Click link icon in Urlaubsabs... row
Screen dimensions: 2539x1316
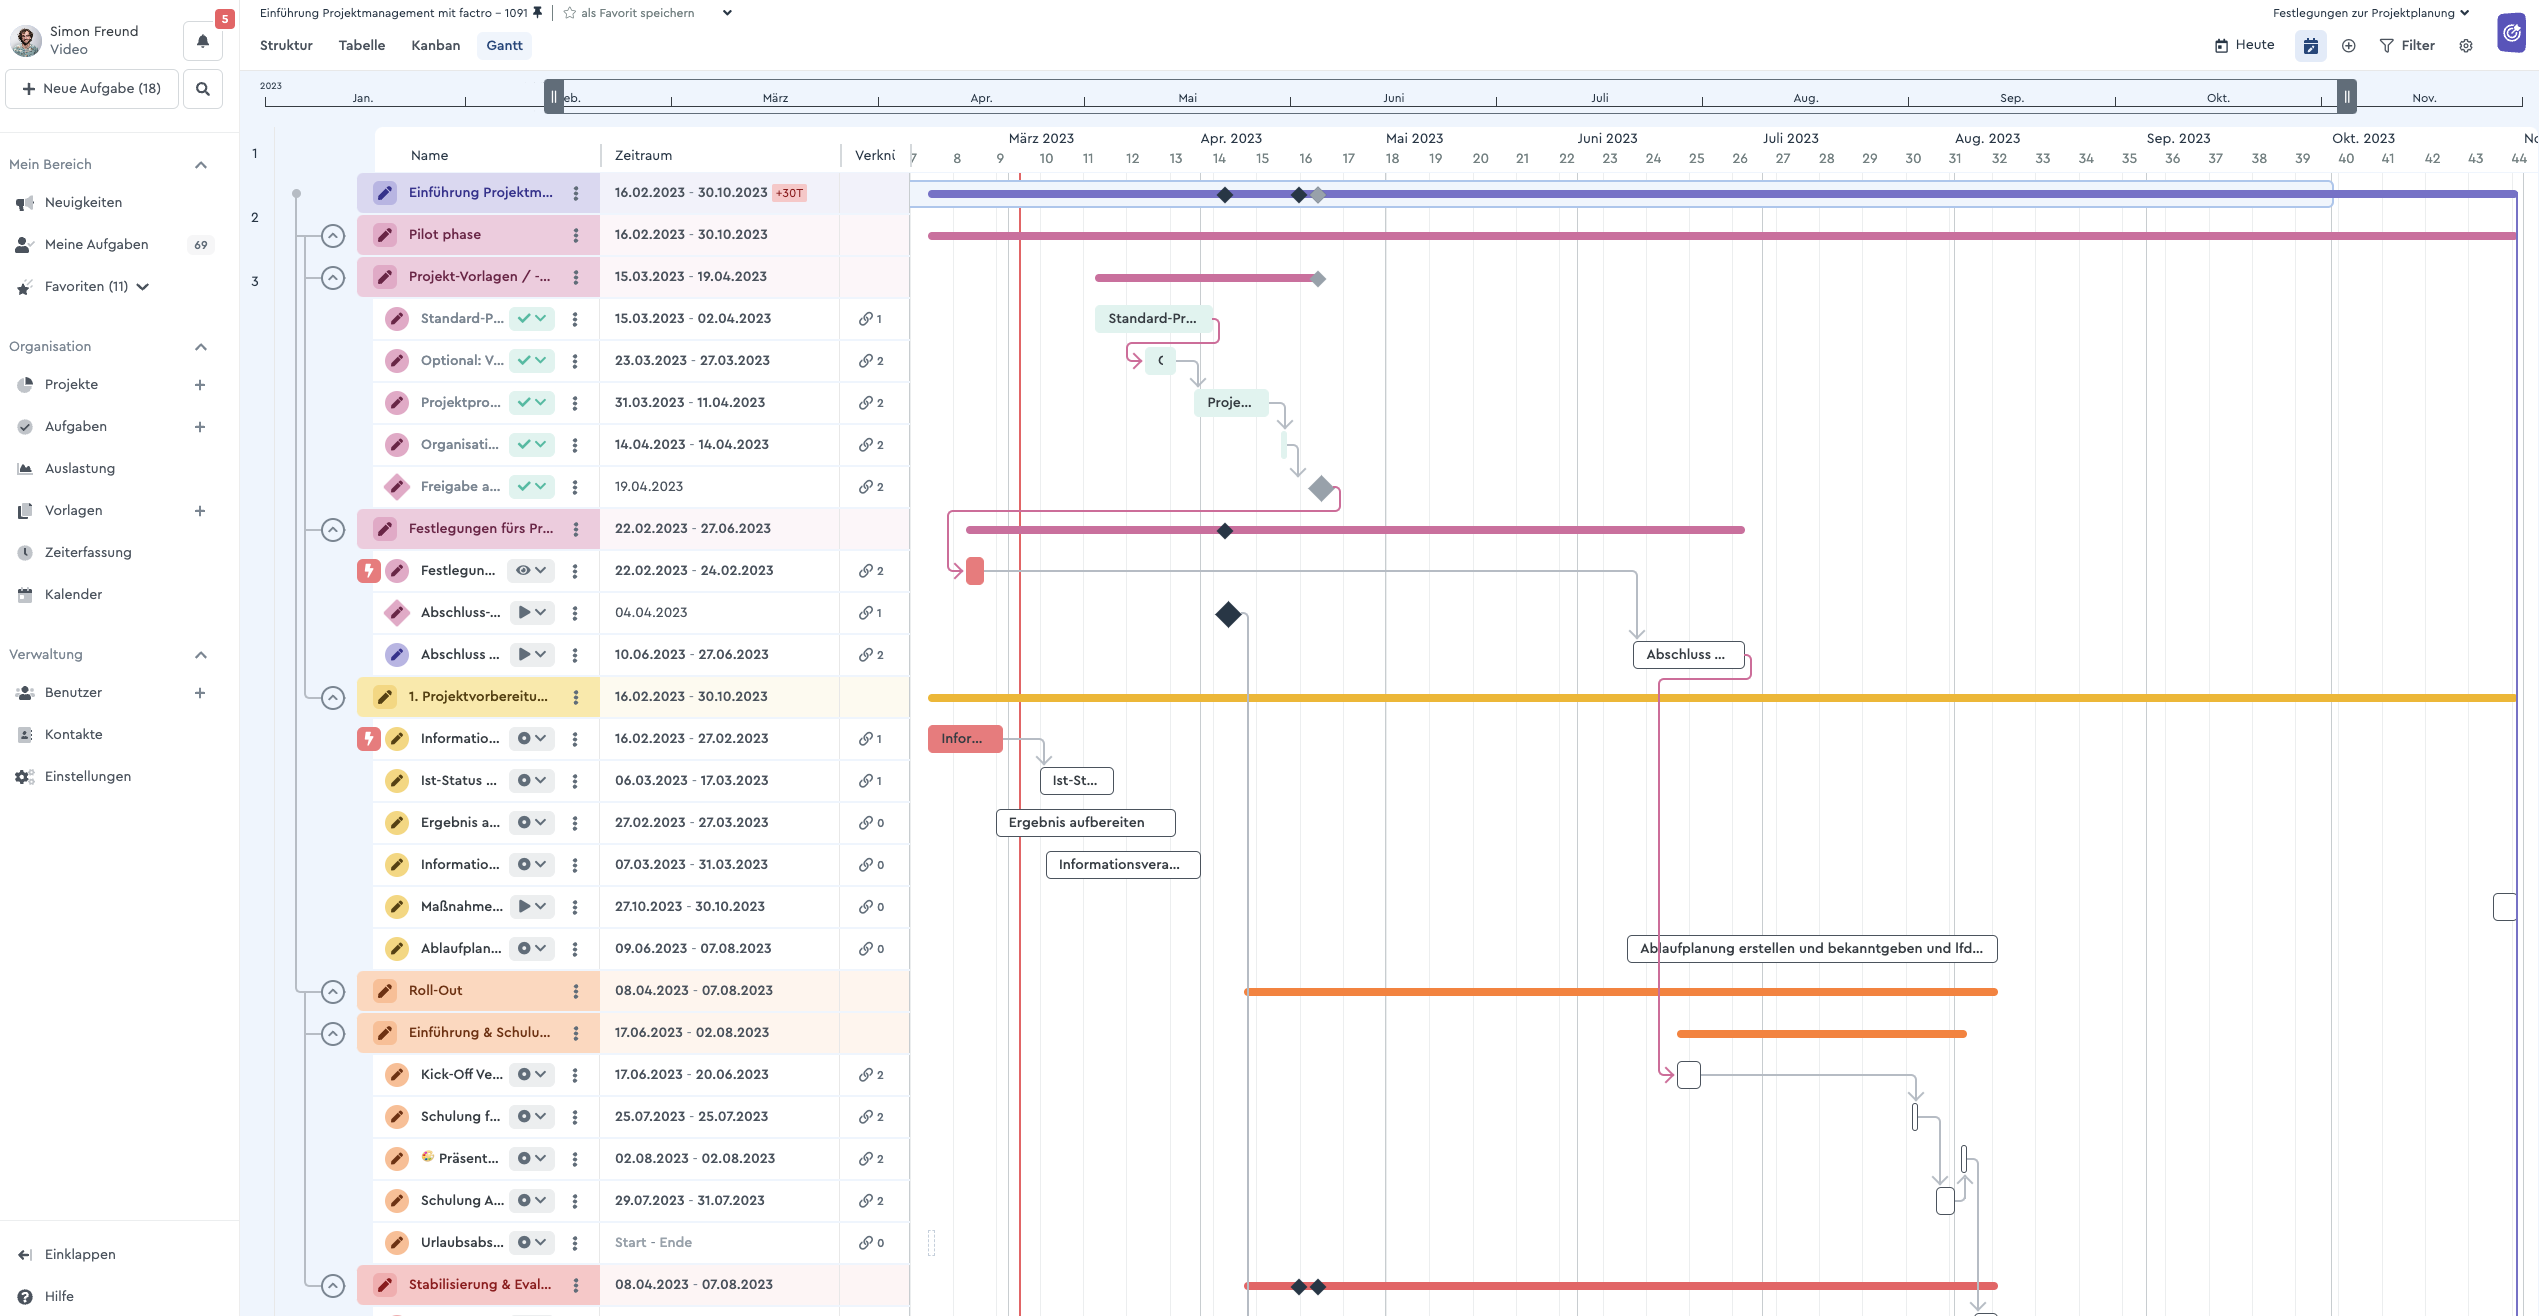tap(865, 1243)
